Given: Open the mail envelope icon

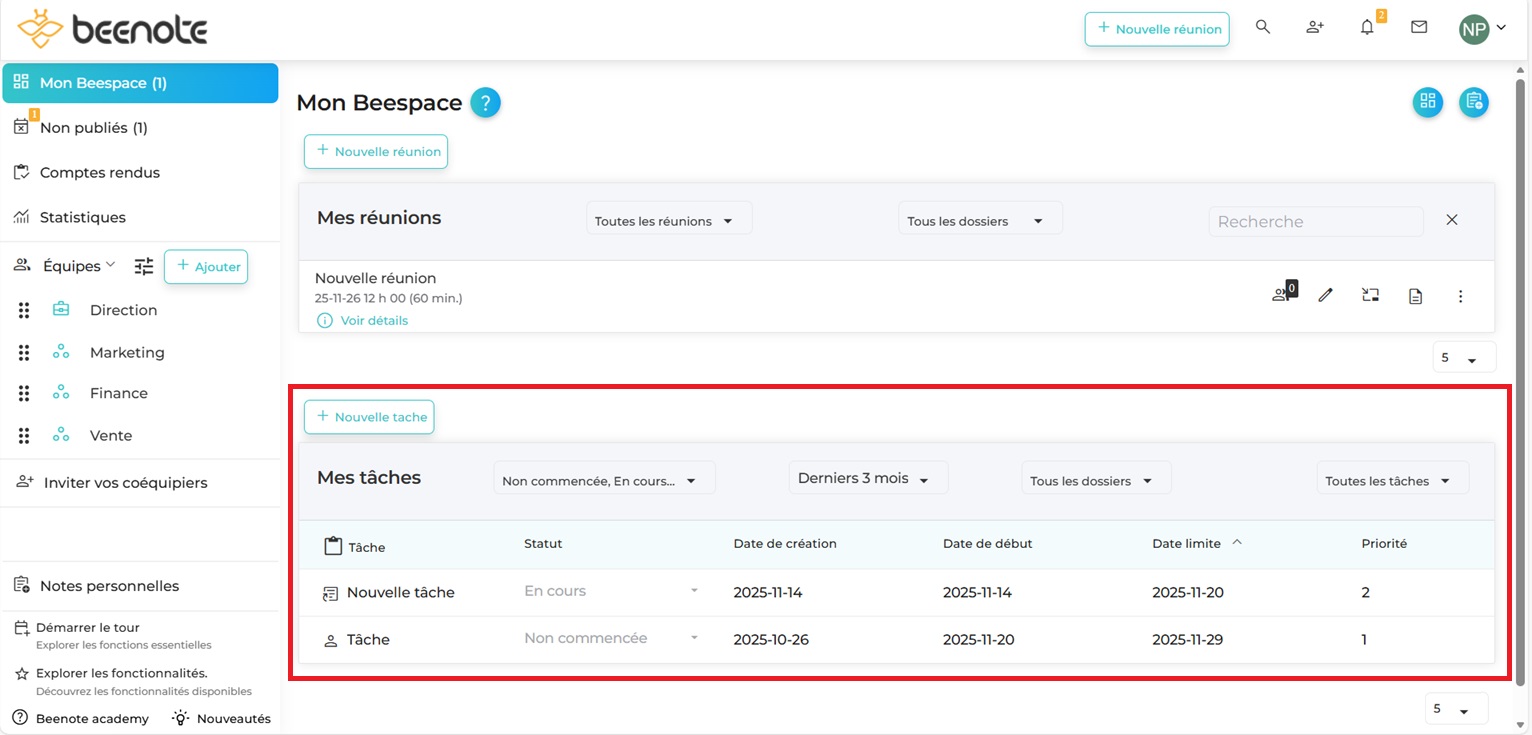Looking at the screenshot, I should point(1419,28).
